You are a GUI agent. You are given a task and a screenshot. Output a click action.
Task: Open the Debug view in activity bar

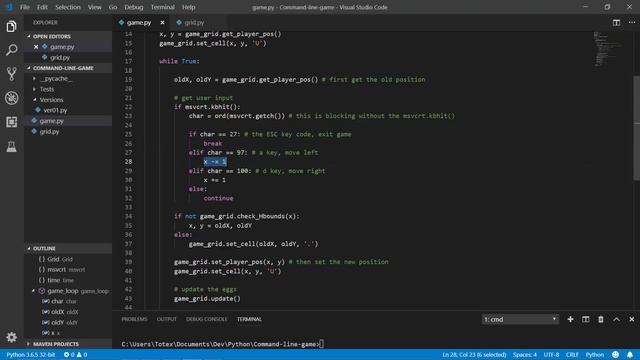(x=11, y=98)
